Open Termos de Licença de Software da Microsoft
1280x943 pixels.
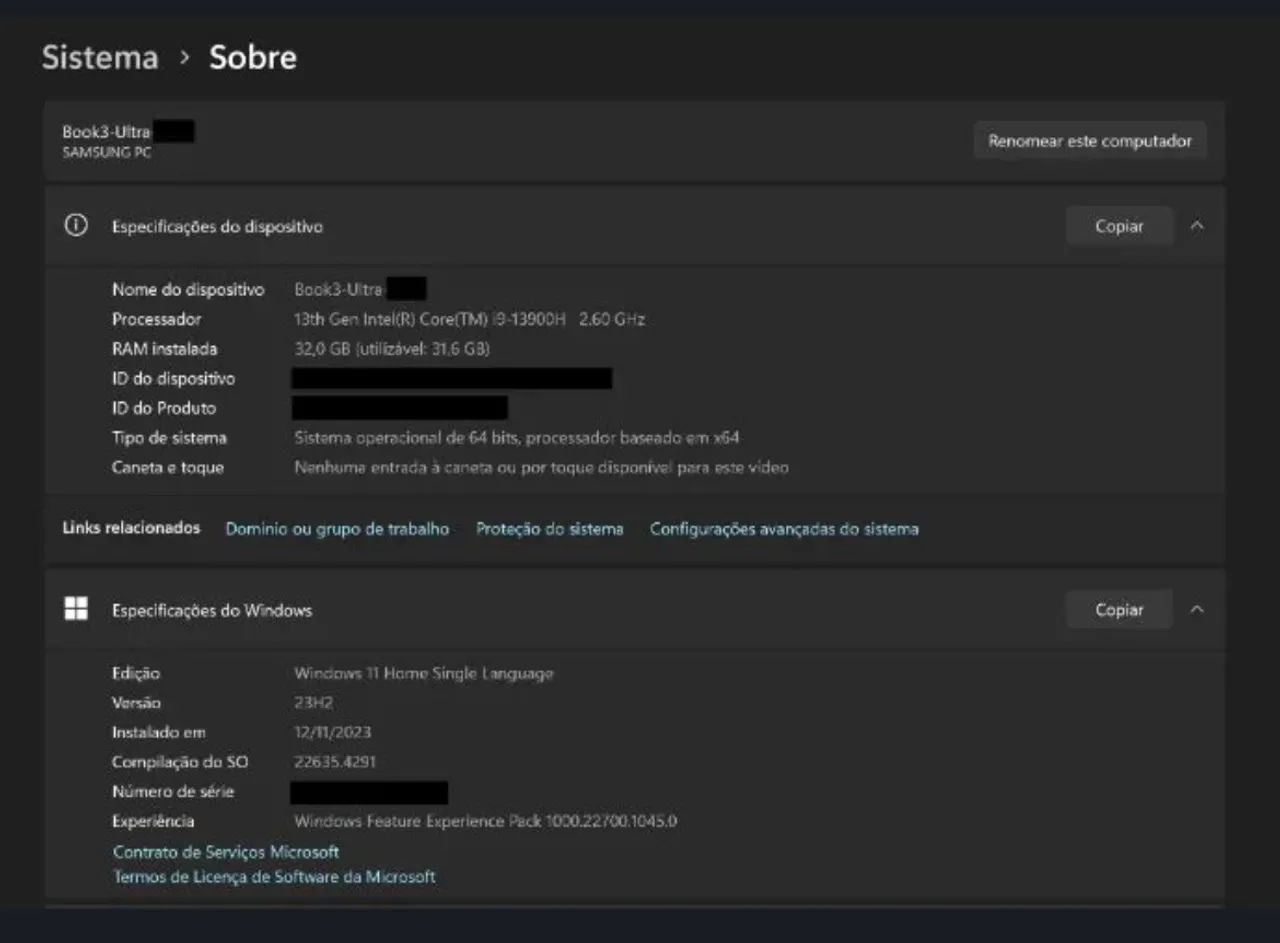click(x=274, y=877)
